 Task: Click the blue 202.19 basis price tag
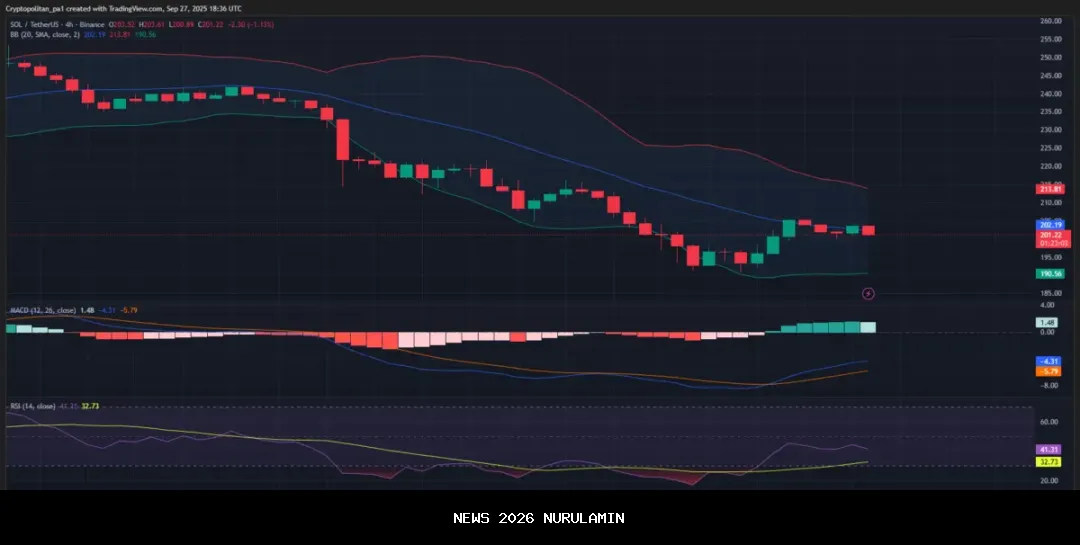[1050, 225]
